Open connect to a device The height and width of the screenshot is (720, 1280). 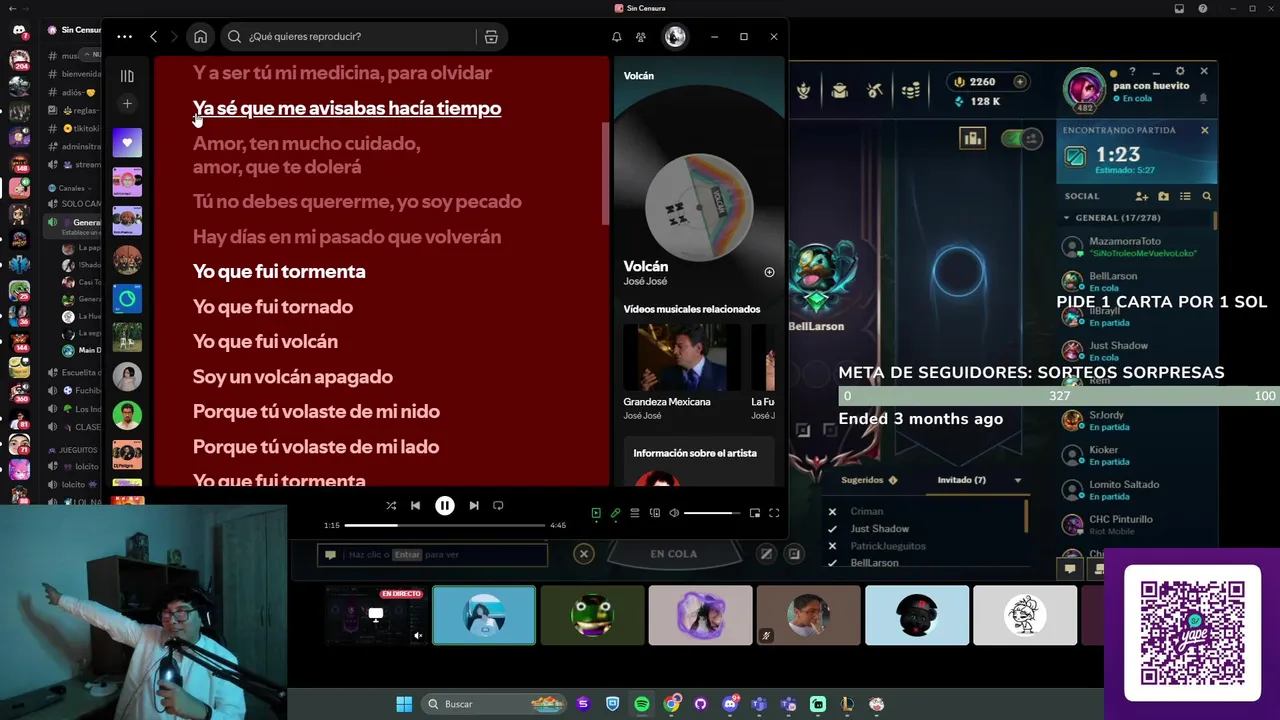coord(655,513)
